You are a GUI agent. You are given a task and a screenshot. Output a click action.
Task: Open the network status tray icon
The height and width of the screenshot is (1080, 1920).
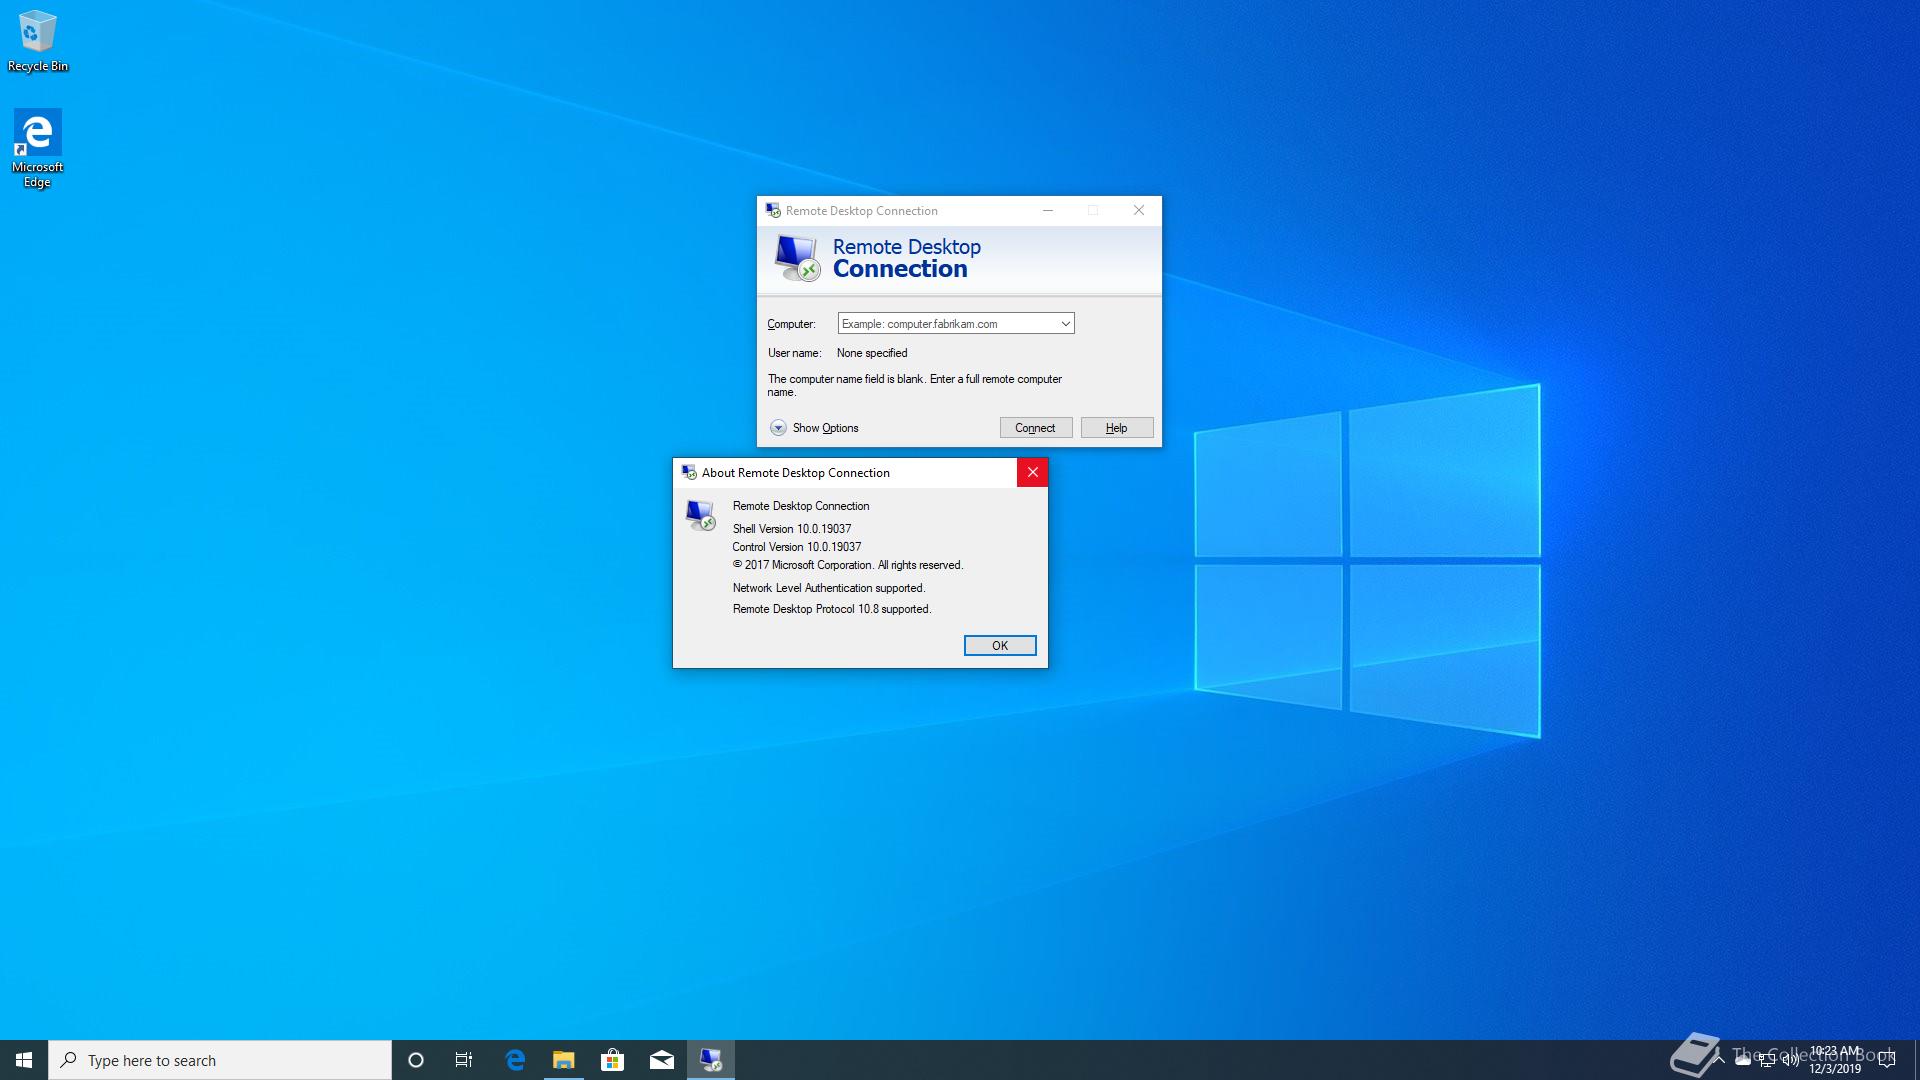[x=1767, y=1060]
